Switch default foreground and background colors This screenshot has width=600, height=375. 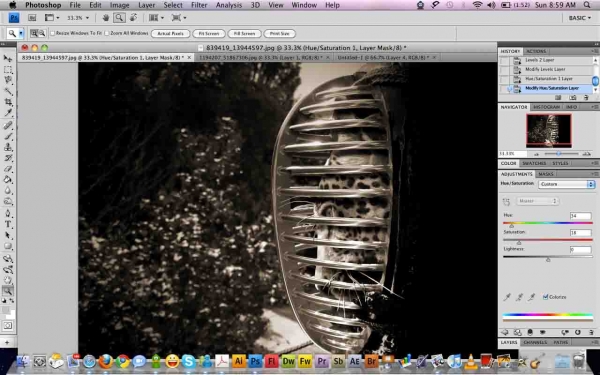[4, 301]
